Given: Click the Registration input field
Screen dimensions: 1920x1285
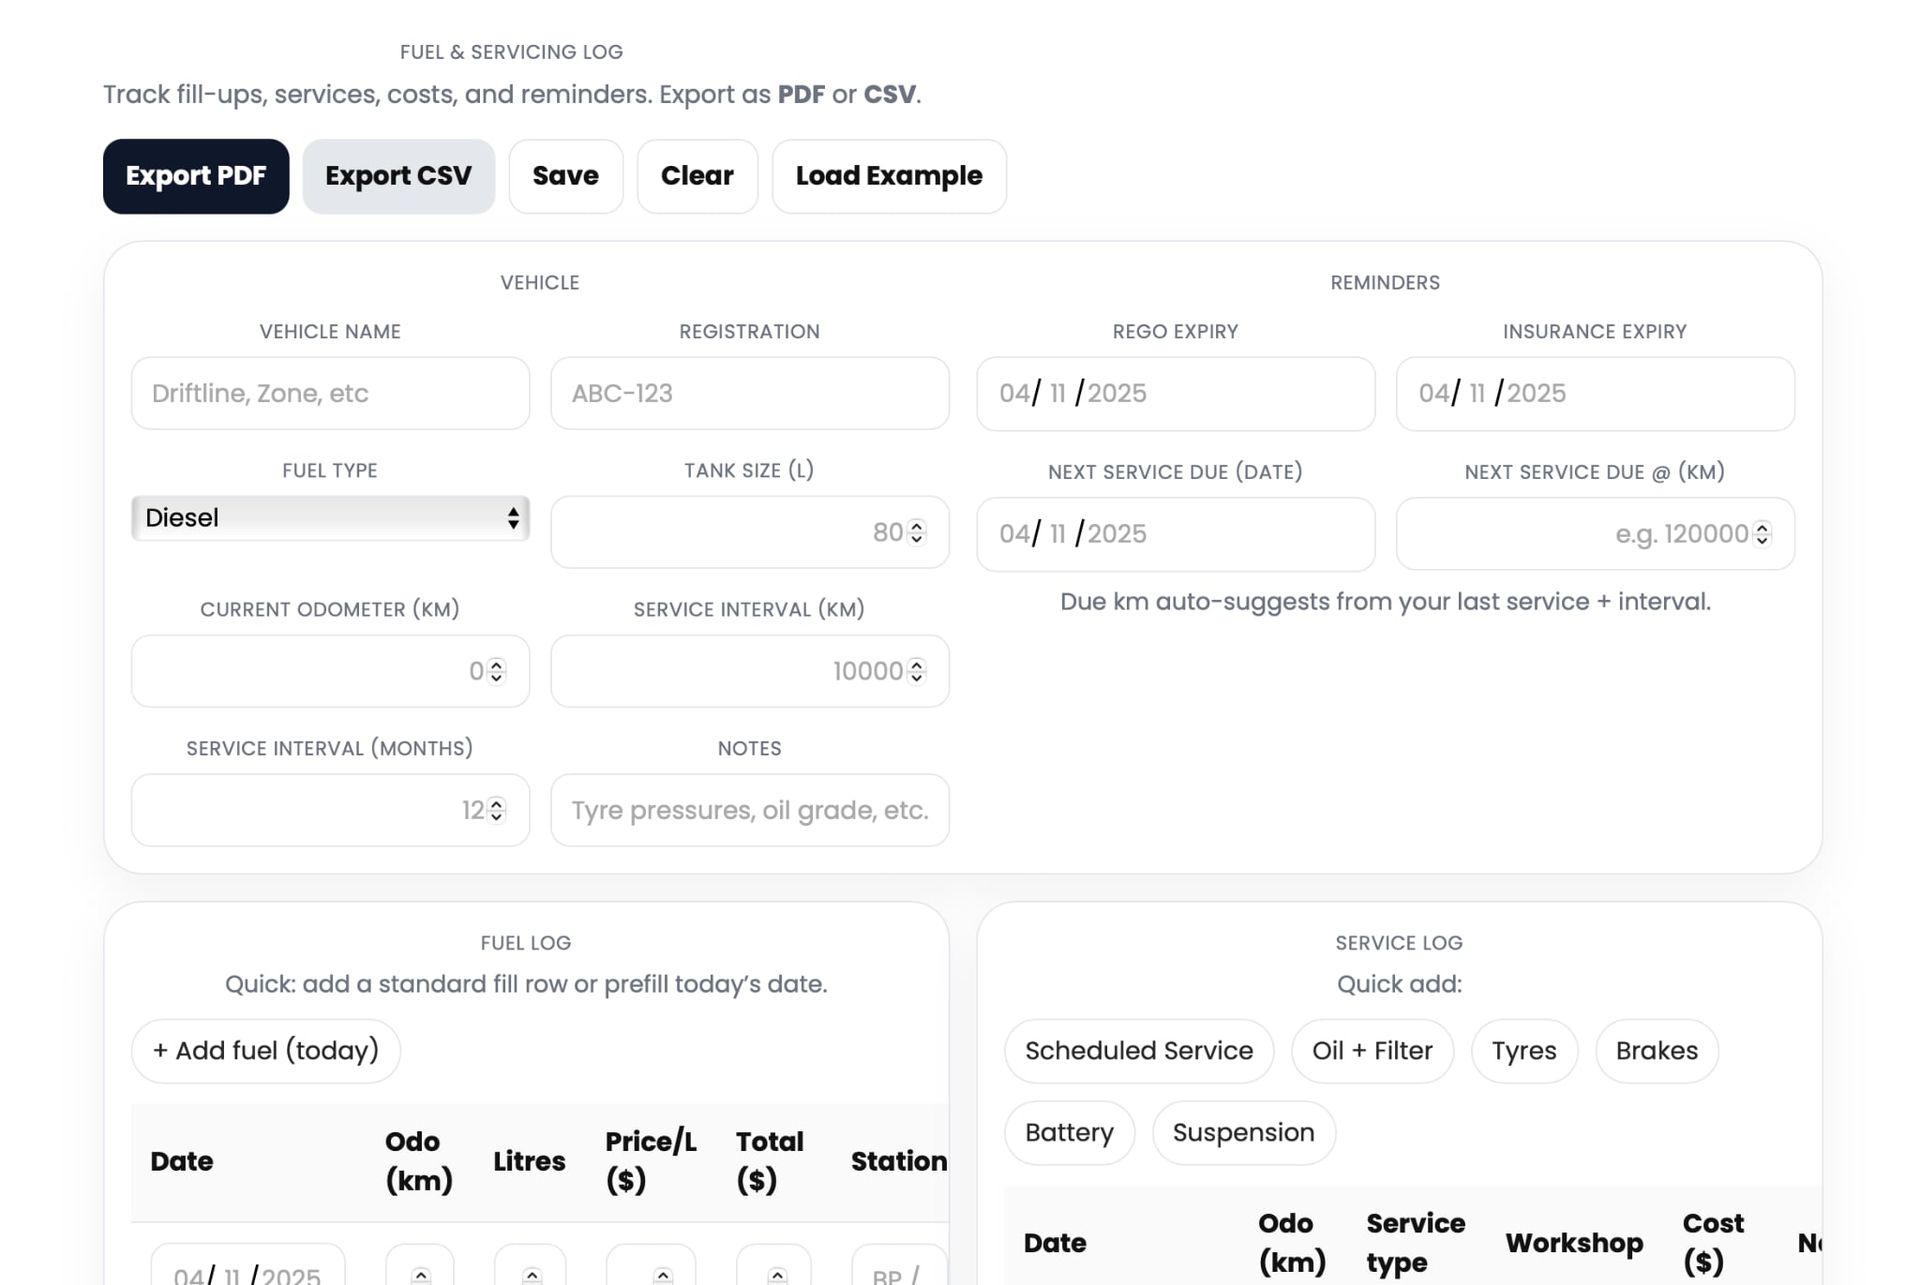Looking at the screenshot, I should pyautogui.click(x=749, y=393).
